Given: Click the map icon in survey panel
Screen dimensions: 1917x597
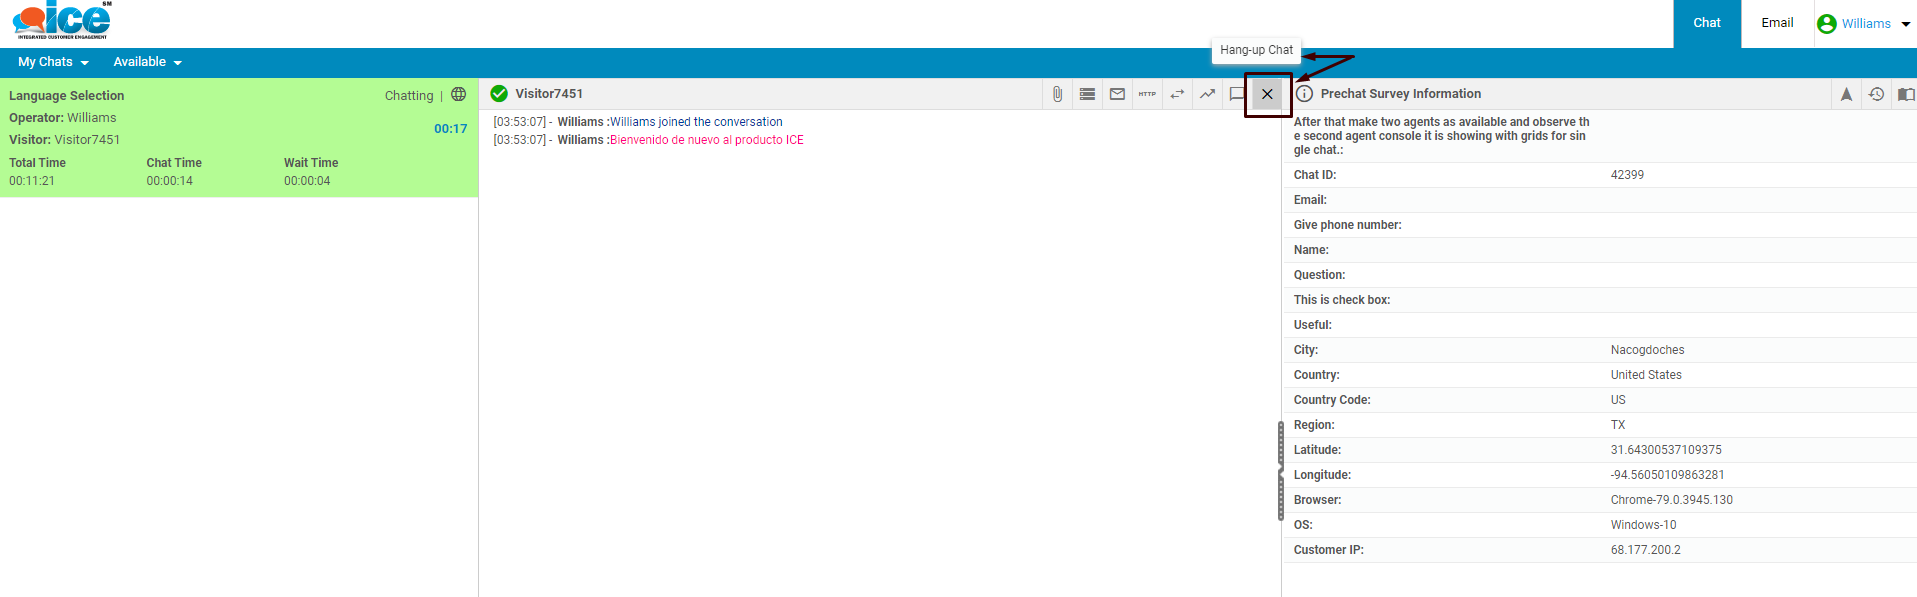Looking at the screenshot, I should tap(1906, 94).
